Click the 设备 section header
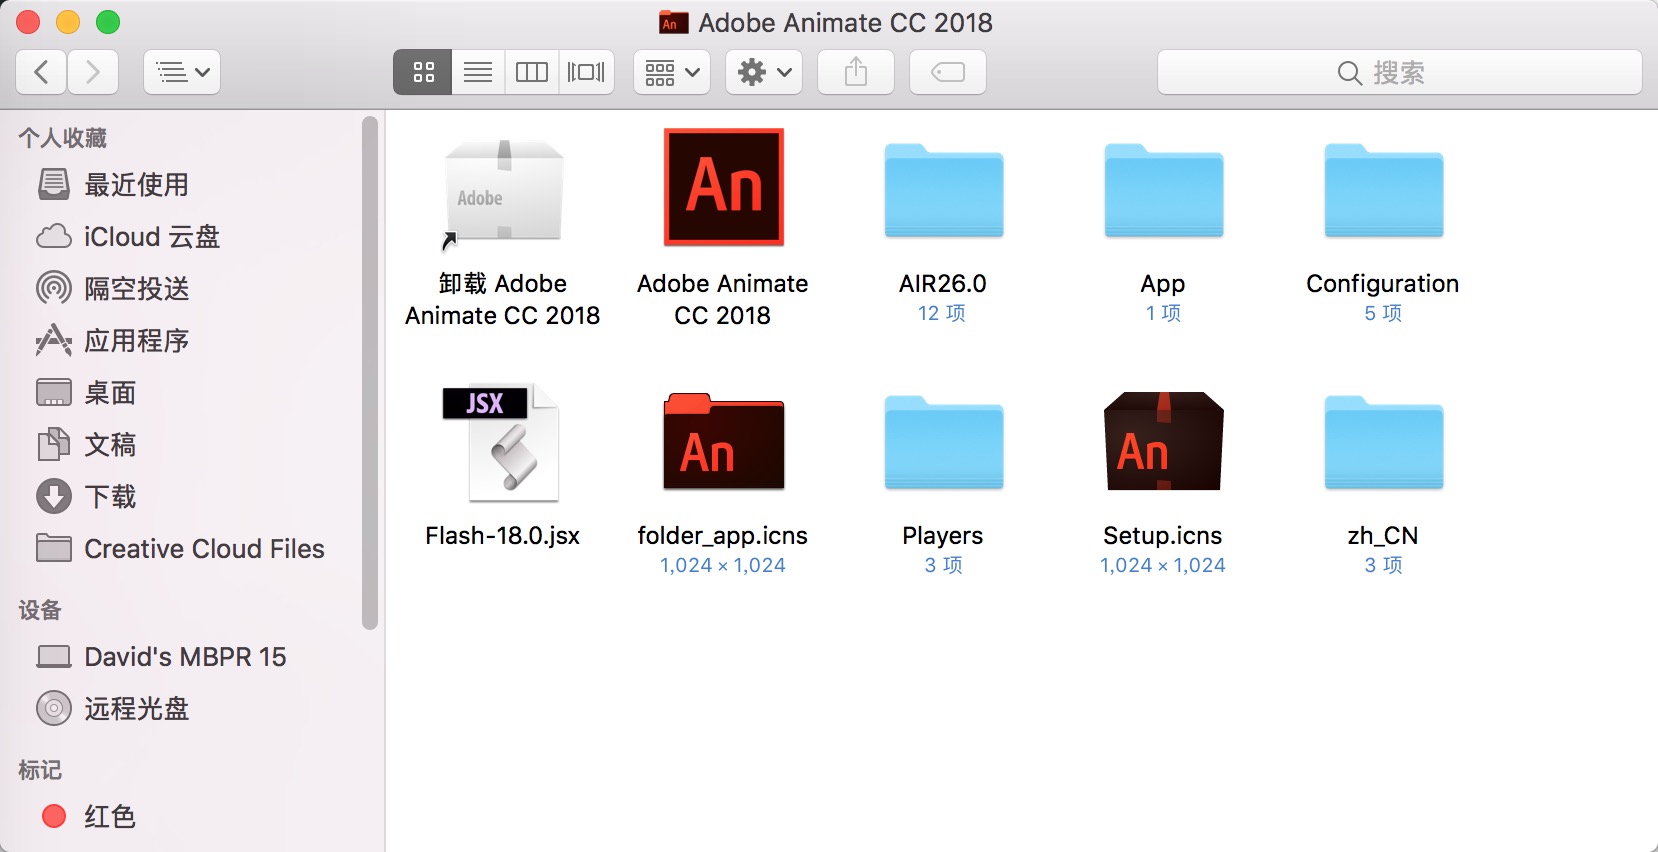This screenshot has height=852, width=1658. click(x=40, y=609)
